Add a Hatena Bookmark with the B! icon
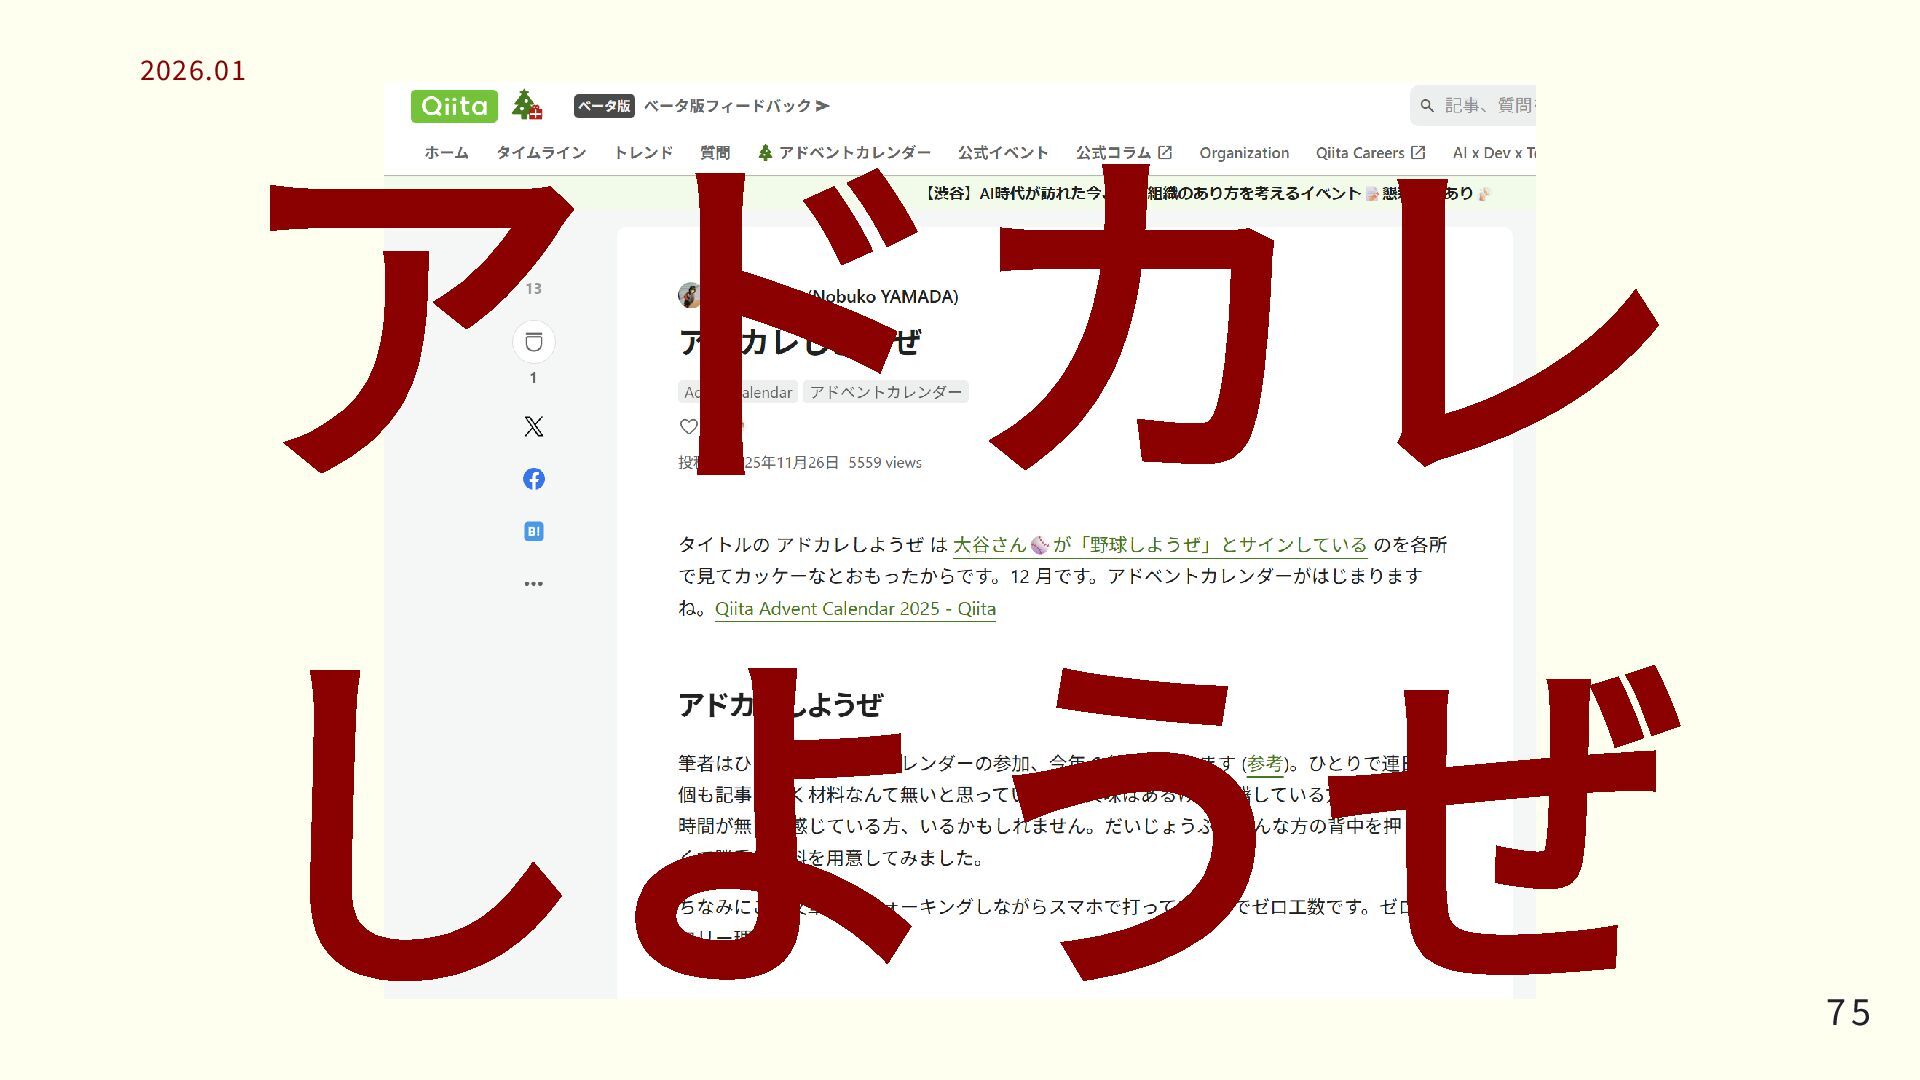 (534, 531)
